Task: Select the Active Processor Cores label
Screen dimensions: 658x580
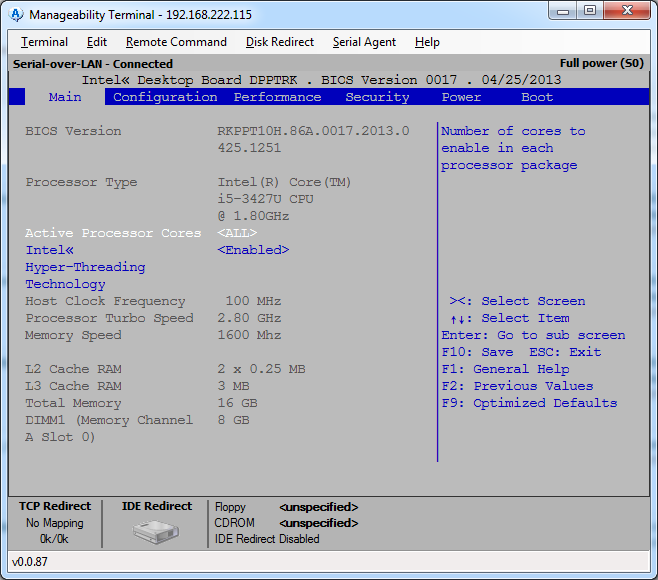Action: tap(113, 233)
